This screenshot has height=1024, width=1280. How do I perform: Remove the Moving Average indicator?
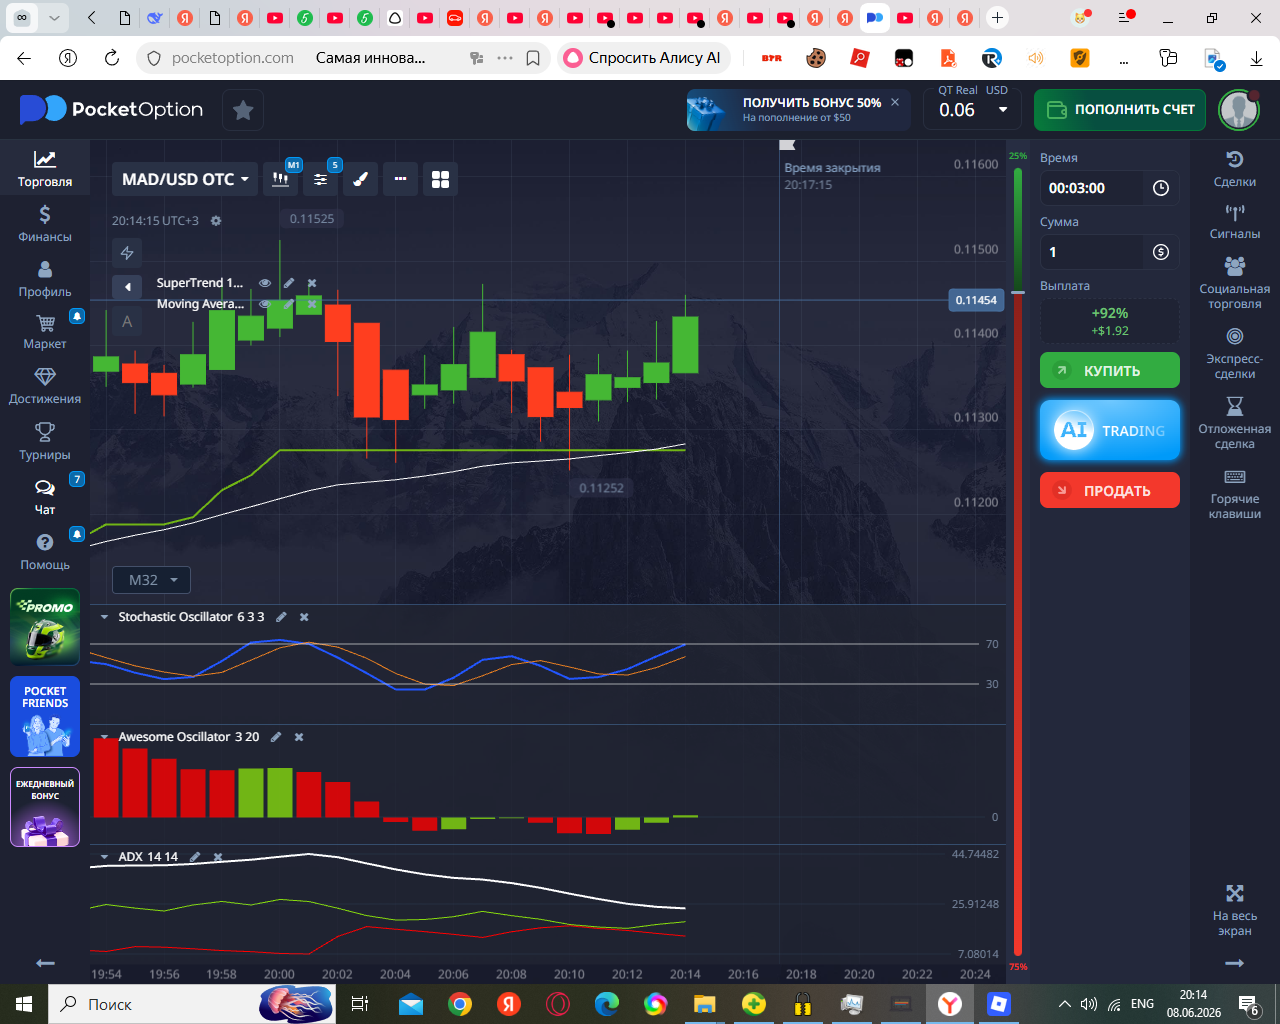[312, 304]
